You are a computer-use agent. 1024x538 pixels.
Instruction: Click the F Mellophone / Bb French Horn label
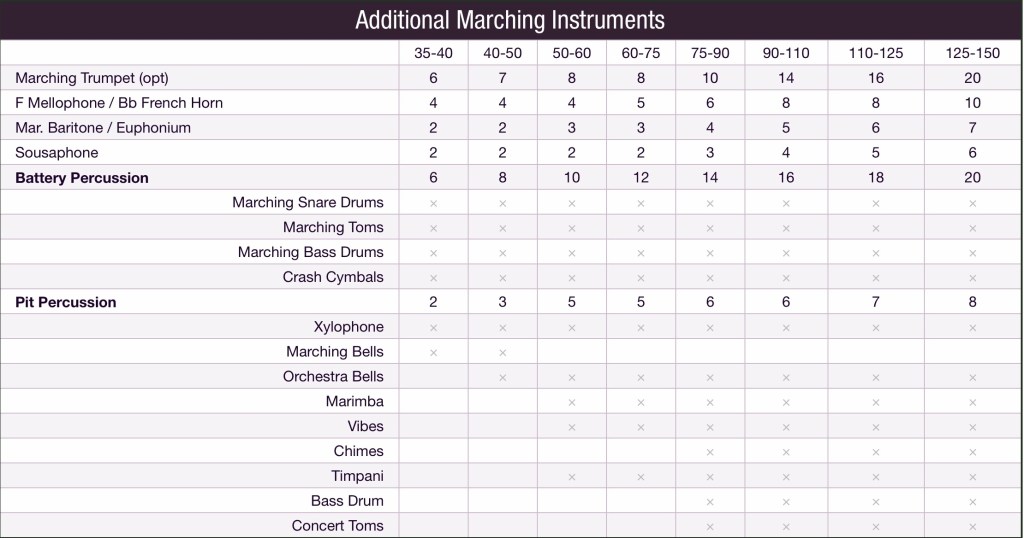(119, 103)
